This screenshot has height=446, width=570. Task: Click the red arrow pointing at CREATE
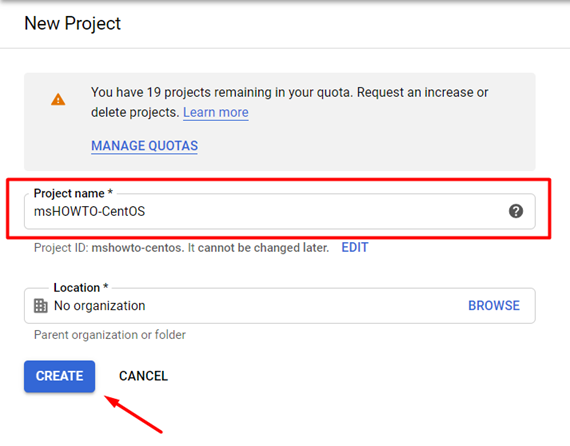pos(133,414)
